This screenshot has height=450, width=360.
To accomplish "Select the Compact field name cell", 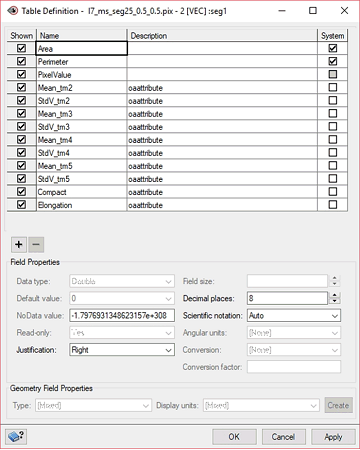I will pos(82,191).
